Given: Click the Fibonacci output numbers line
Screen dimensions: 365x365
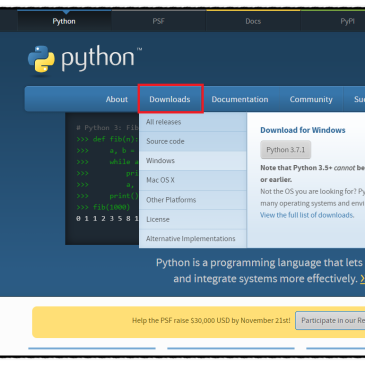Looking at the screenshot, I should [107, 219].
